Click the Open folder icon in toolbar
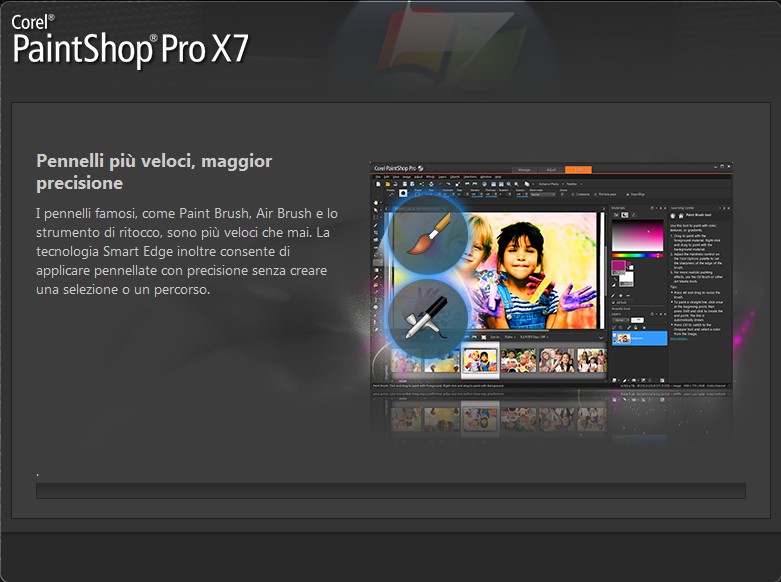Screen dimensions: 781x582 [x=387, y=184]
